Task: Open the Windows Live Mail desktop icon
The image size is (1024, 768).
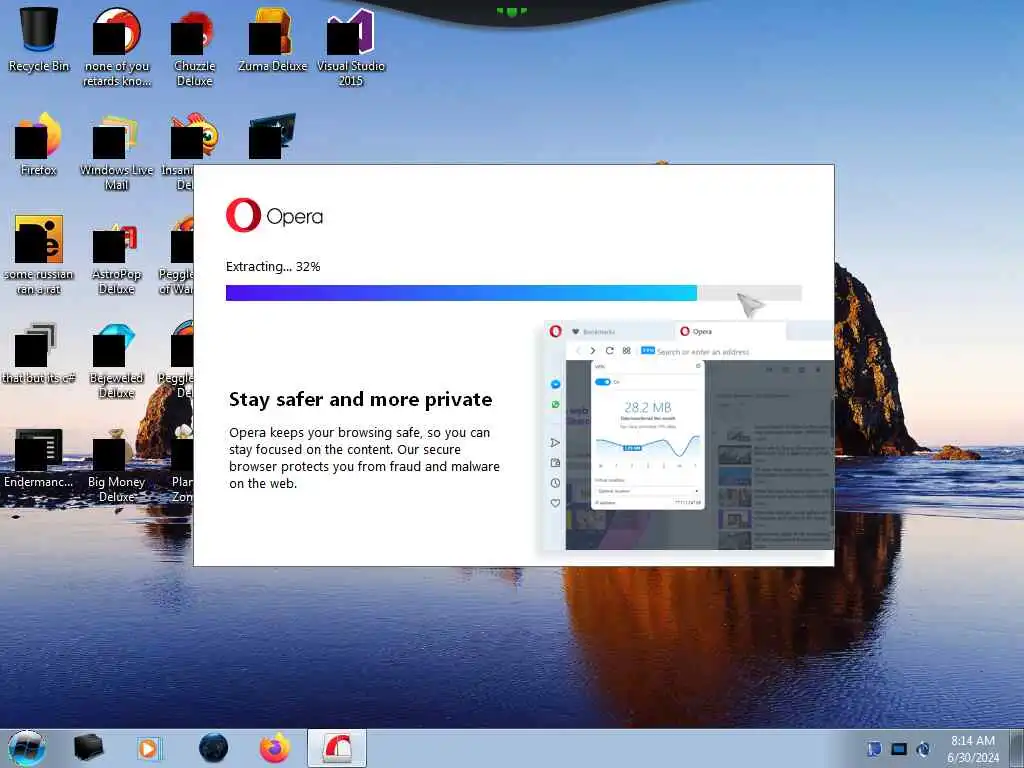Action: coord(116,152)
